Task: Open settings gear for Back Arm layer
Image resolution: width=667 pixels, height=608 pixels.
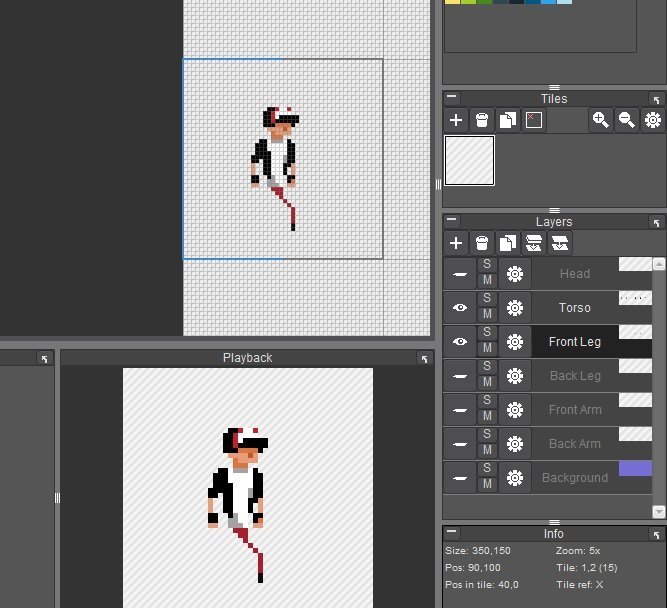Action: pyautogui.click(x=515, y=444)
